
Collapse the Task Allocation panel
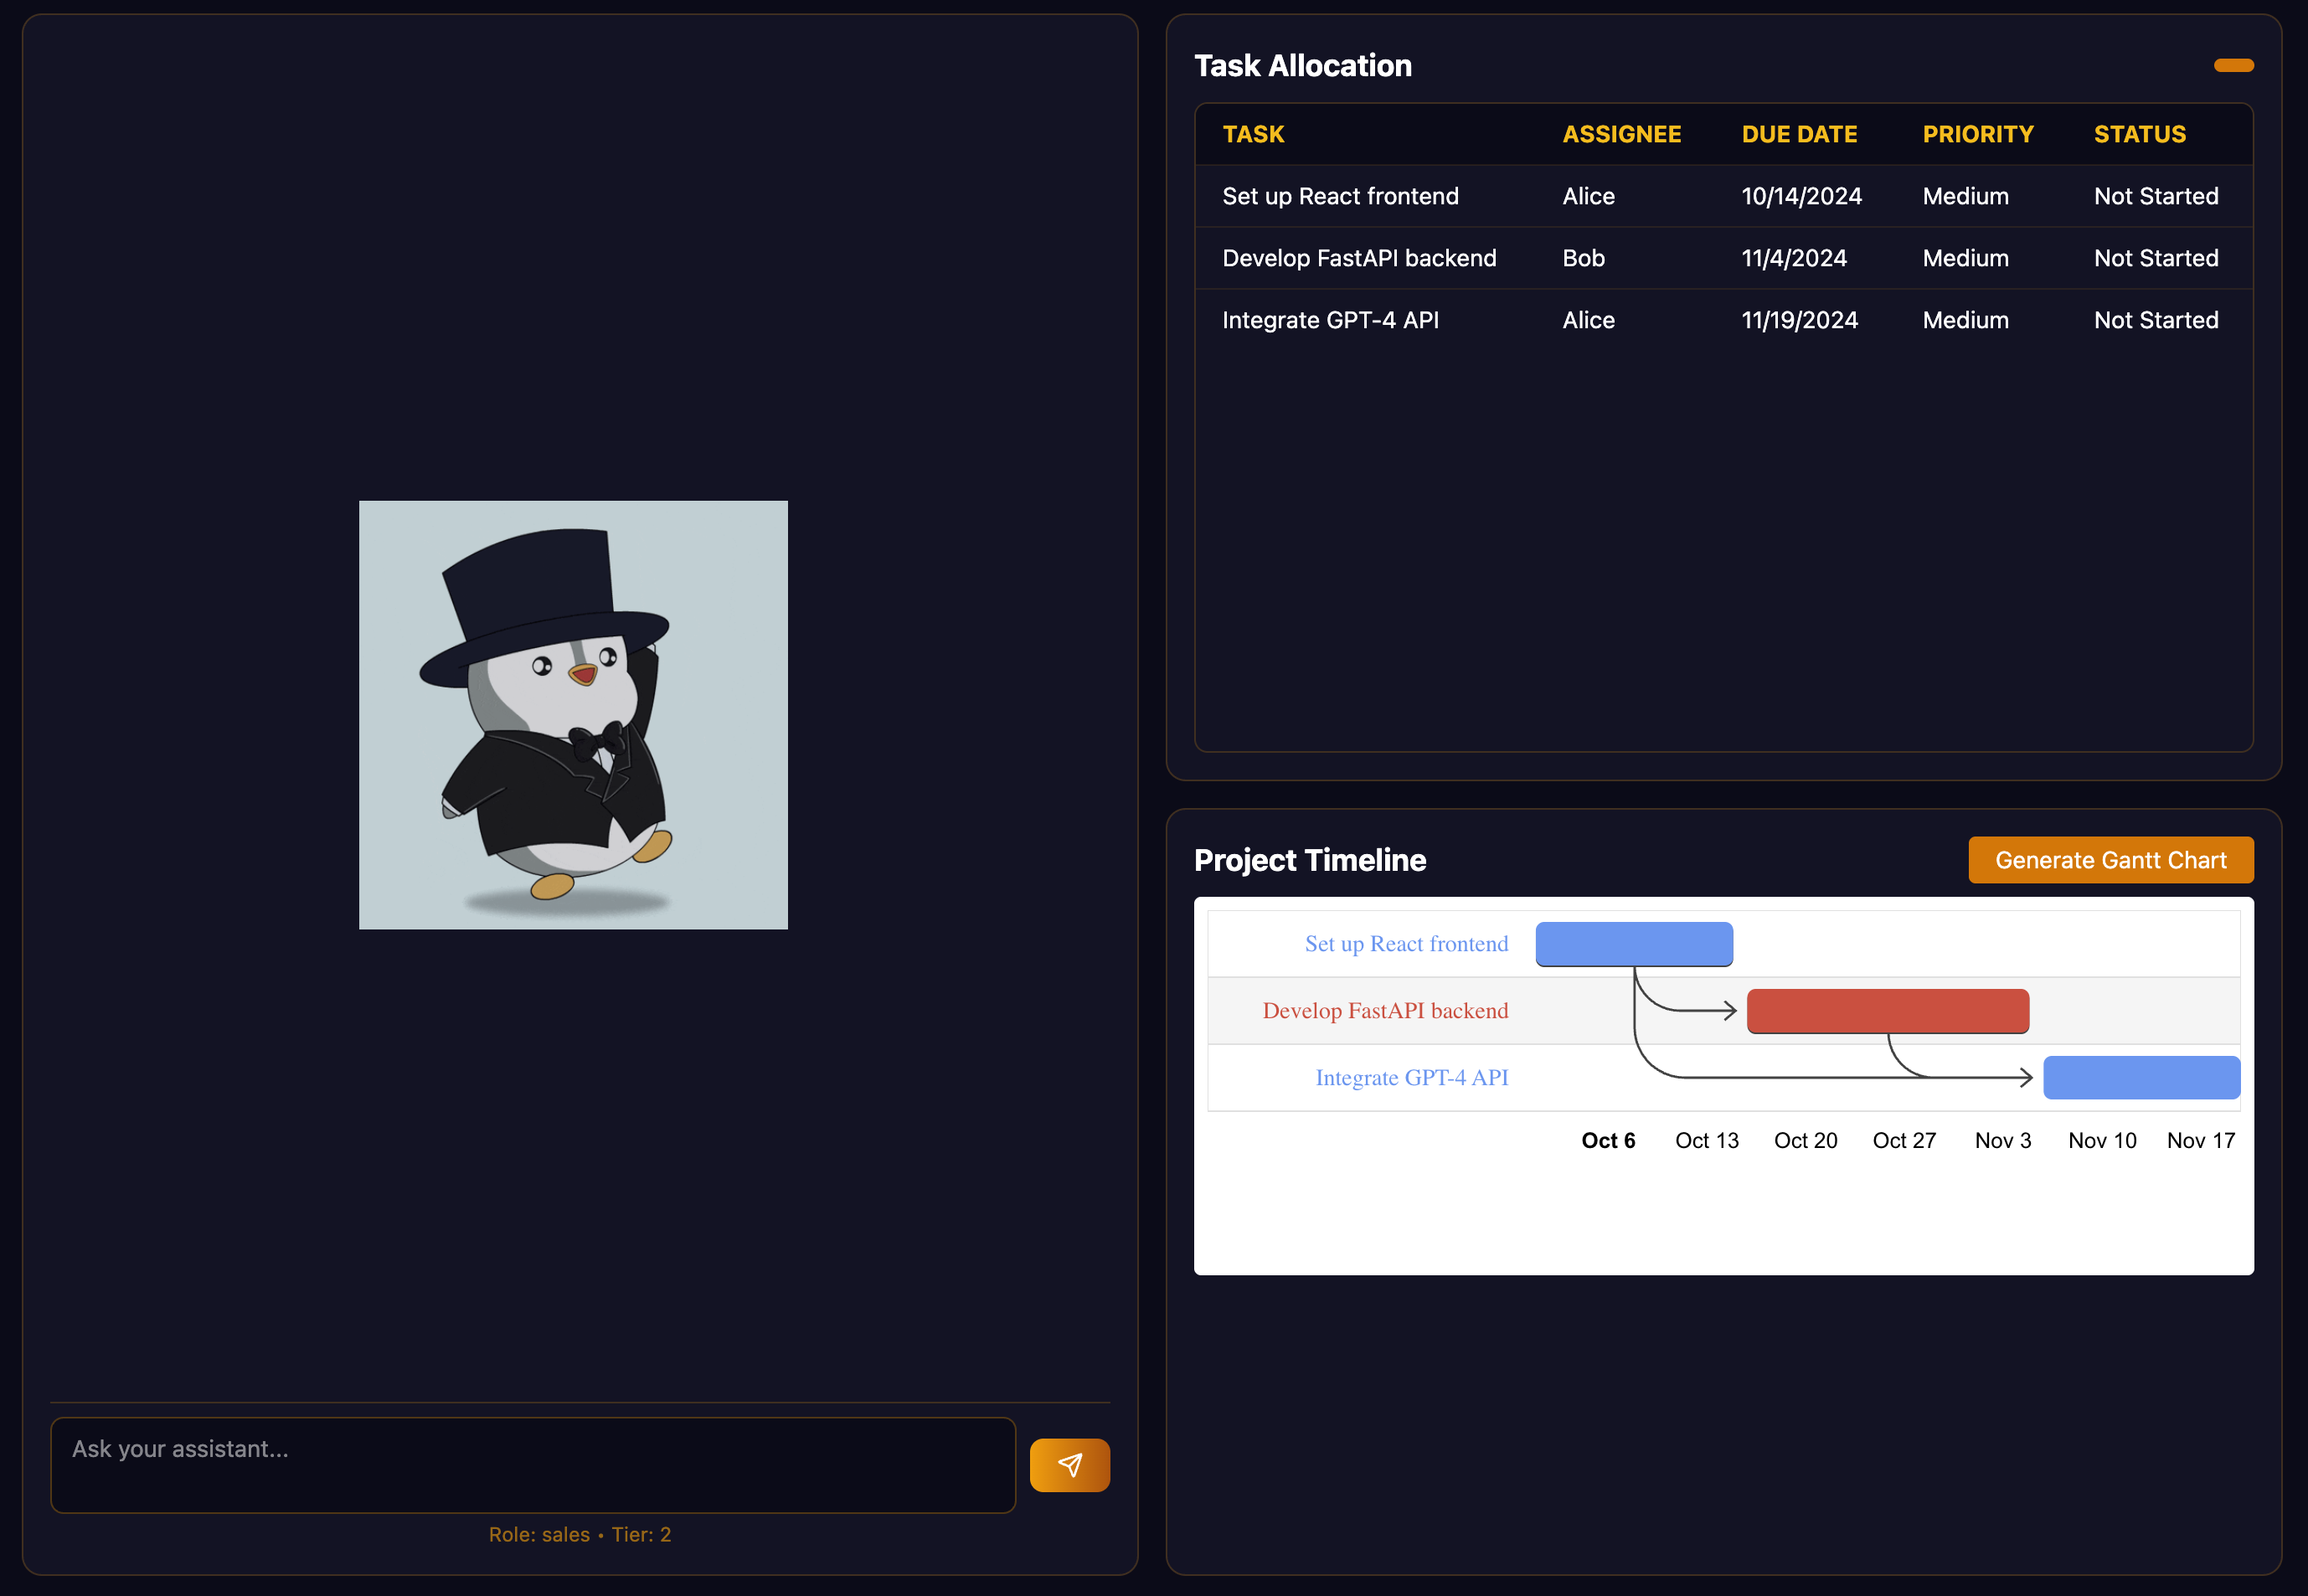click(x=2232, y=66)
